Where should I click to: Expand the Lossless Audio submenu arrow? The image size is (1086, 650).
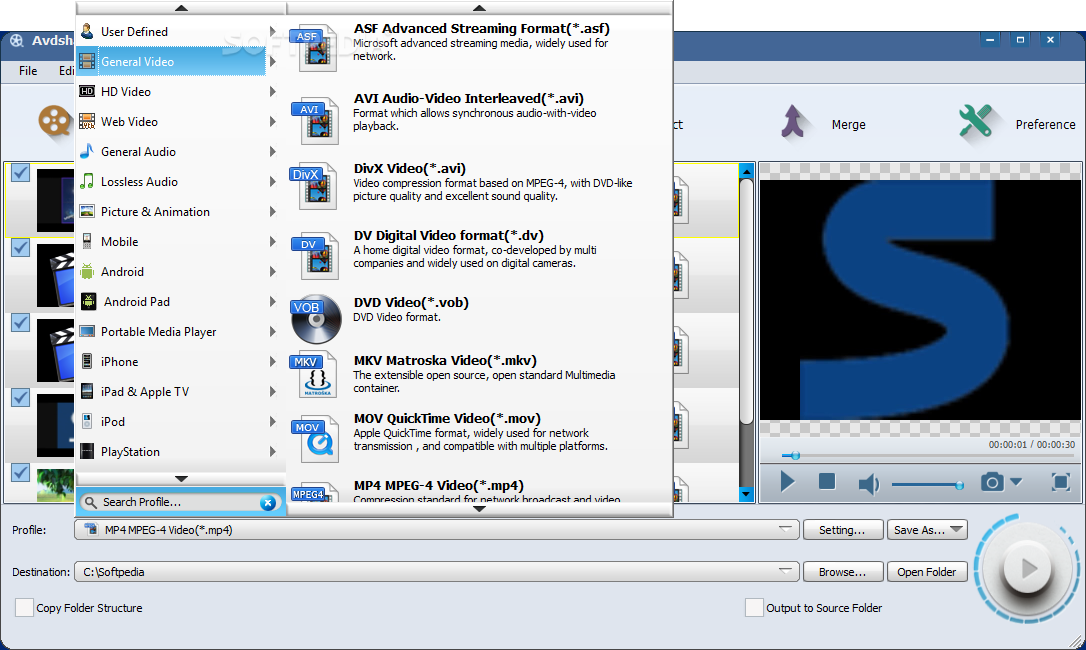coord(273,182)
